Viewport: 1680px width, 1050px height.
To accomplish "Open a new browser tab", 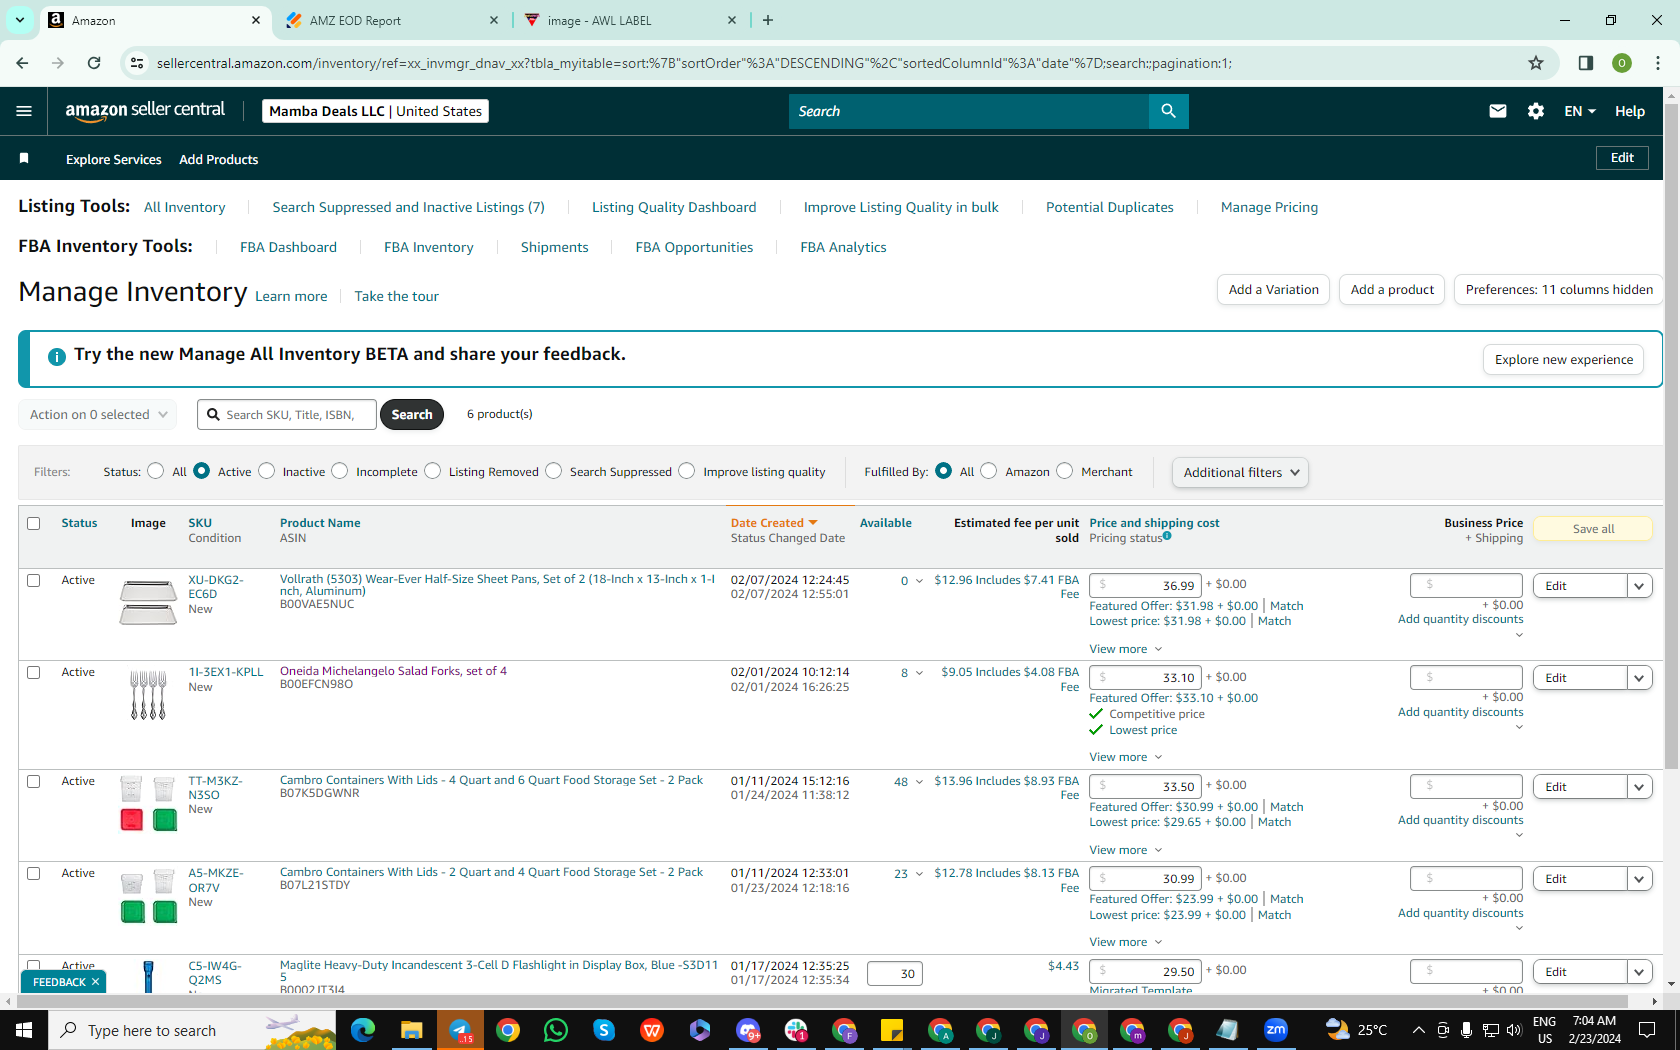I will (x=768, y=20).
